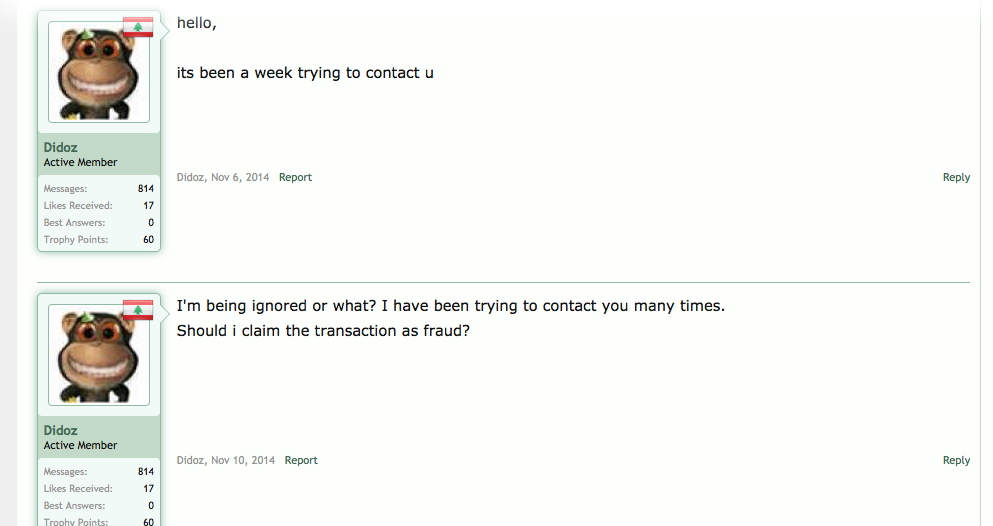Image resolution: width=993 pixels, height=526 pixels.
Task: View Likes Received count 17 in first post
Action: point(149,206)
